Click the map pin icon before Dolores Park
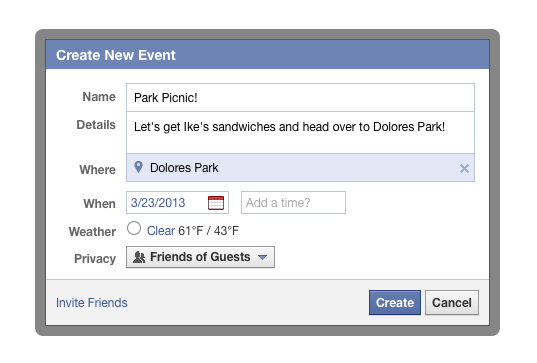Screen dimensions: 537x363 click(138, 167)
